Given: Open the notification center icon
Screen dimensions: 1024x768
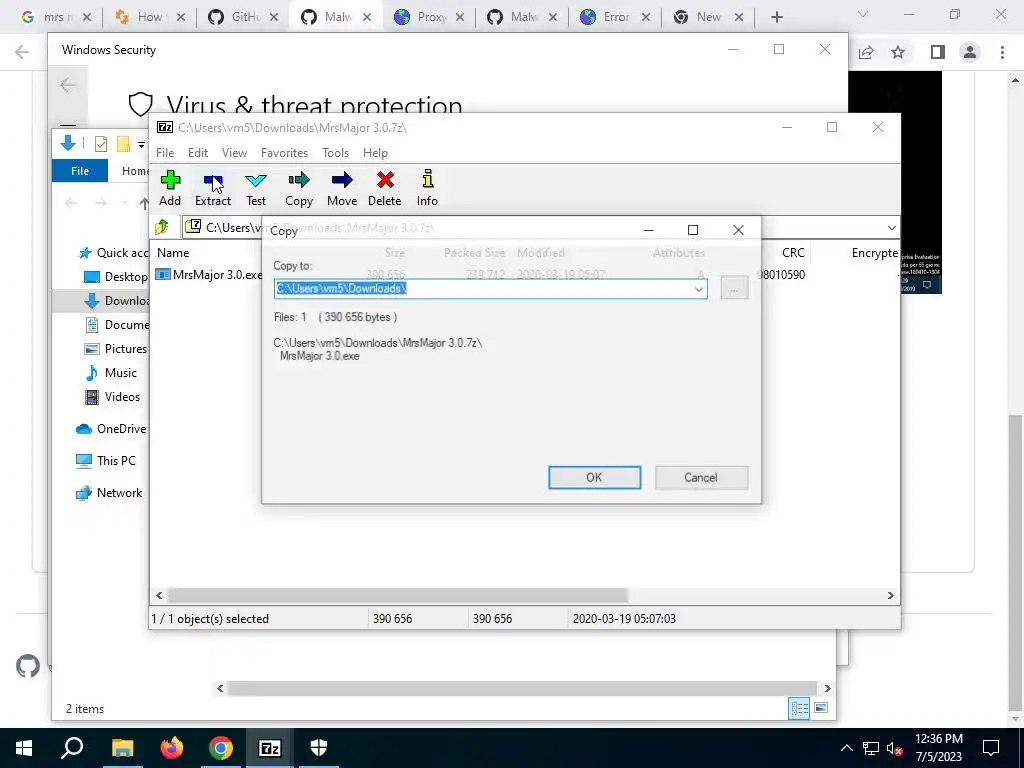Looking at the screenshot, I should pyautogui.click(x=991, y=748).
